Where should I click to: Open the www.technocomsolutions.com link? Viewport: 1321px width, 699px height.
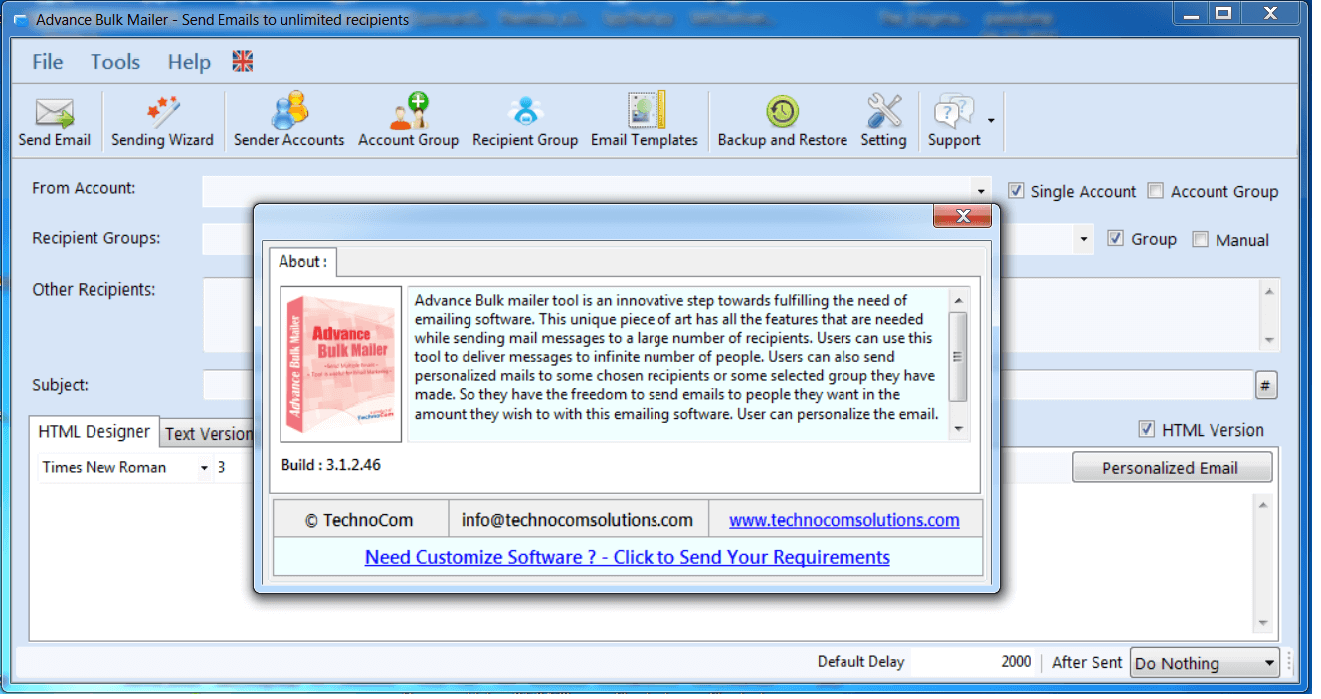tap(844, 520)
